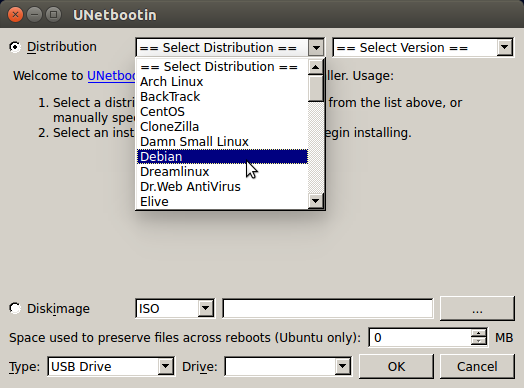Click the OK button
524x388 pixels.
tap(396, 367)
